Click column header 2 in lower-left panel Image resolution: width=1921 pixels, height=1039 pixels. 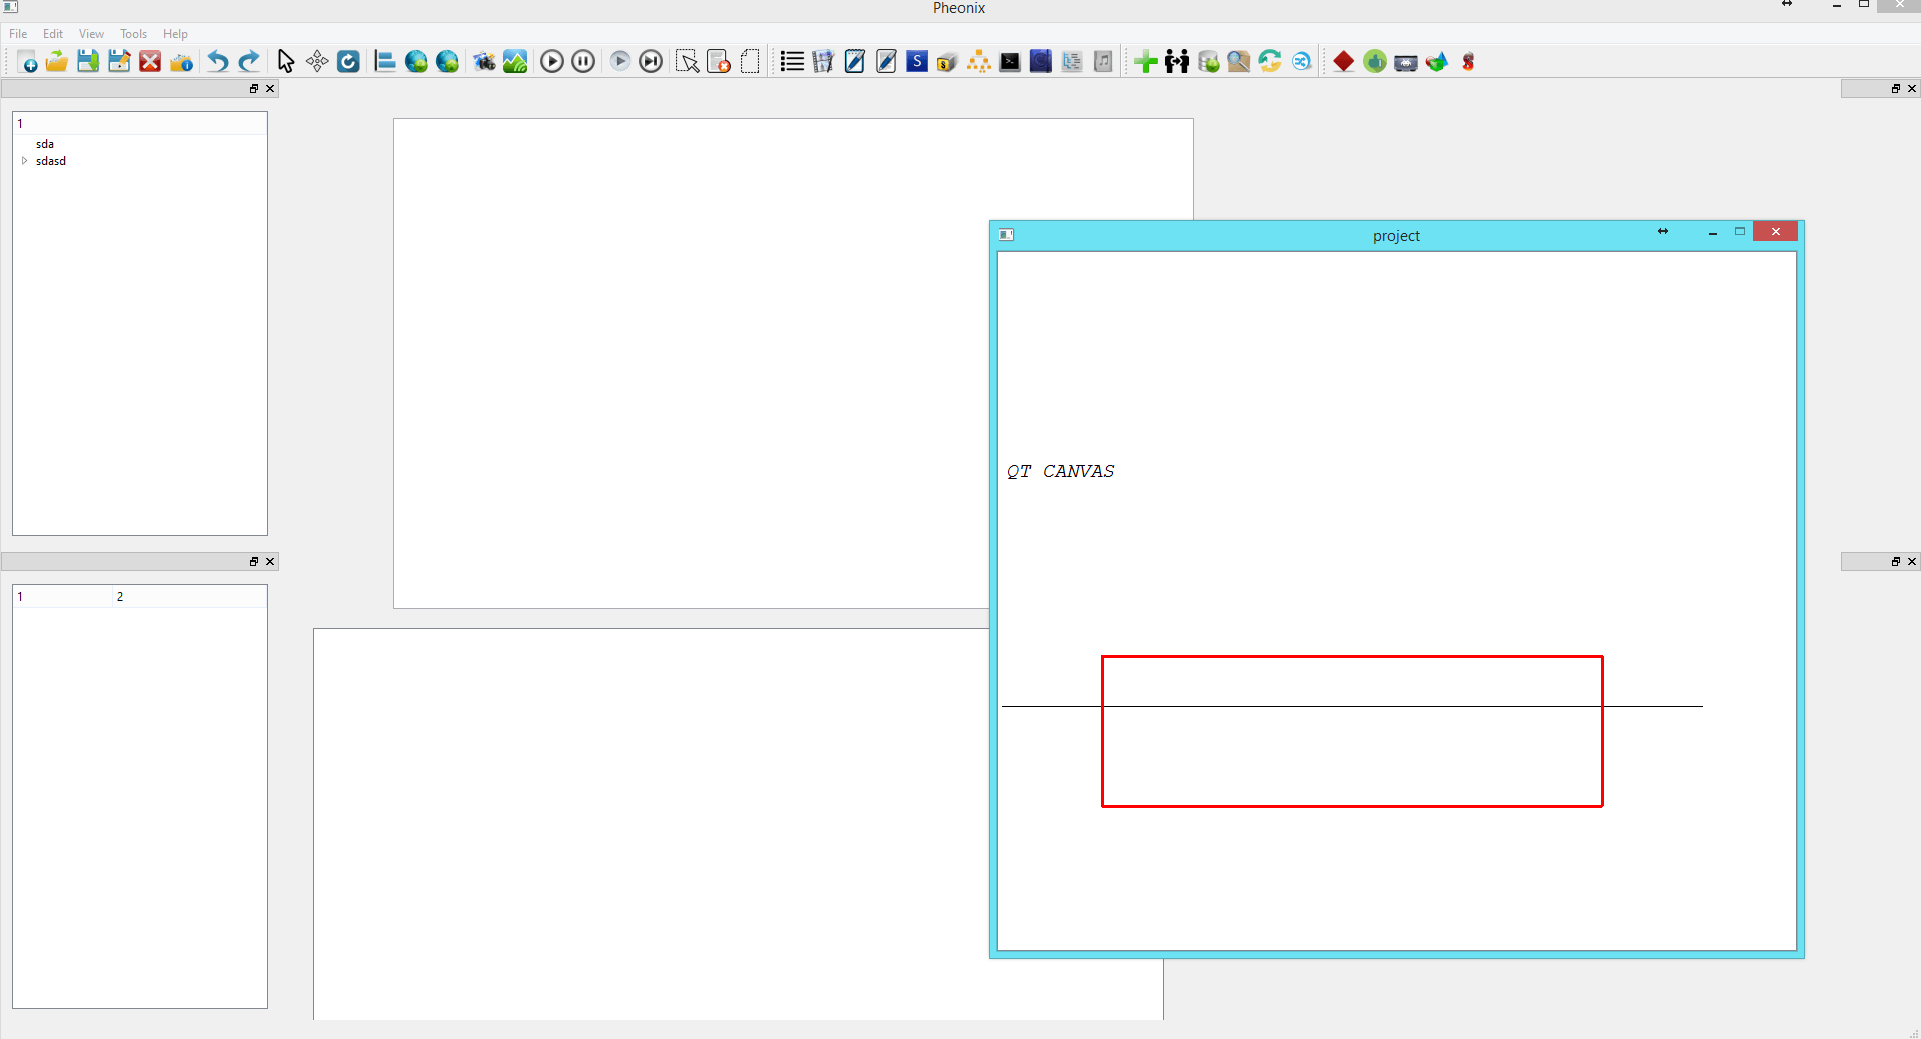(x=189, y=597)
